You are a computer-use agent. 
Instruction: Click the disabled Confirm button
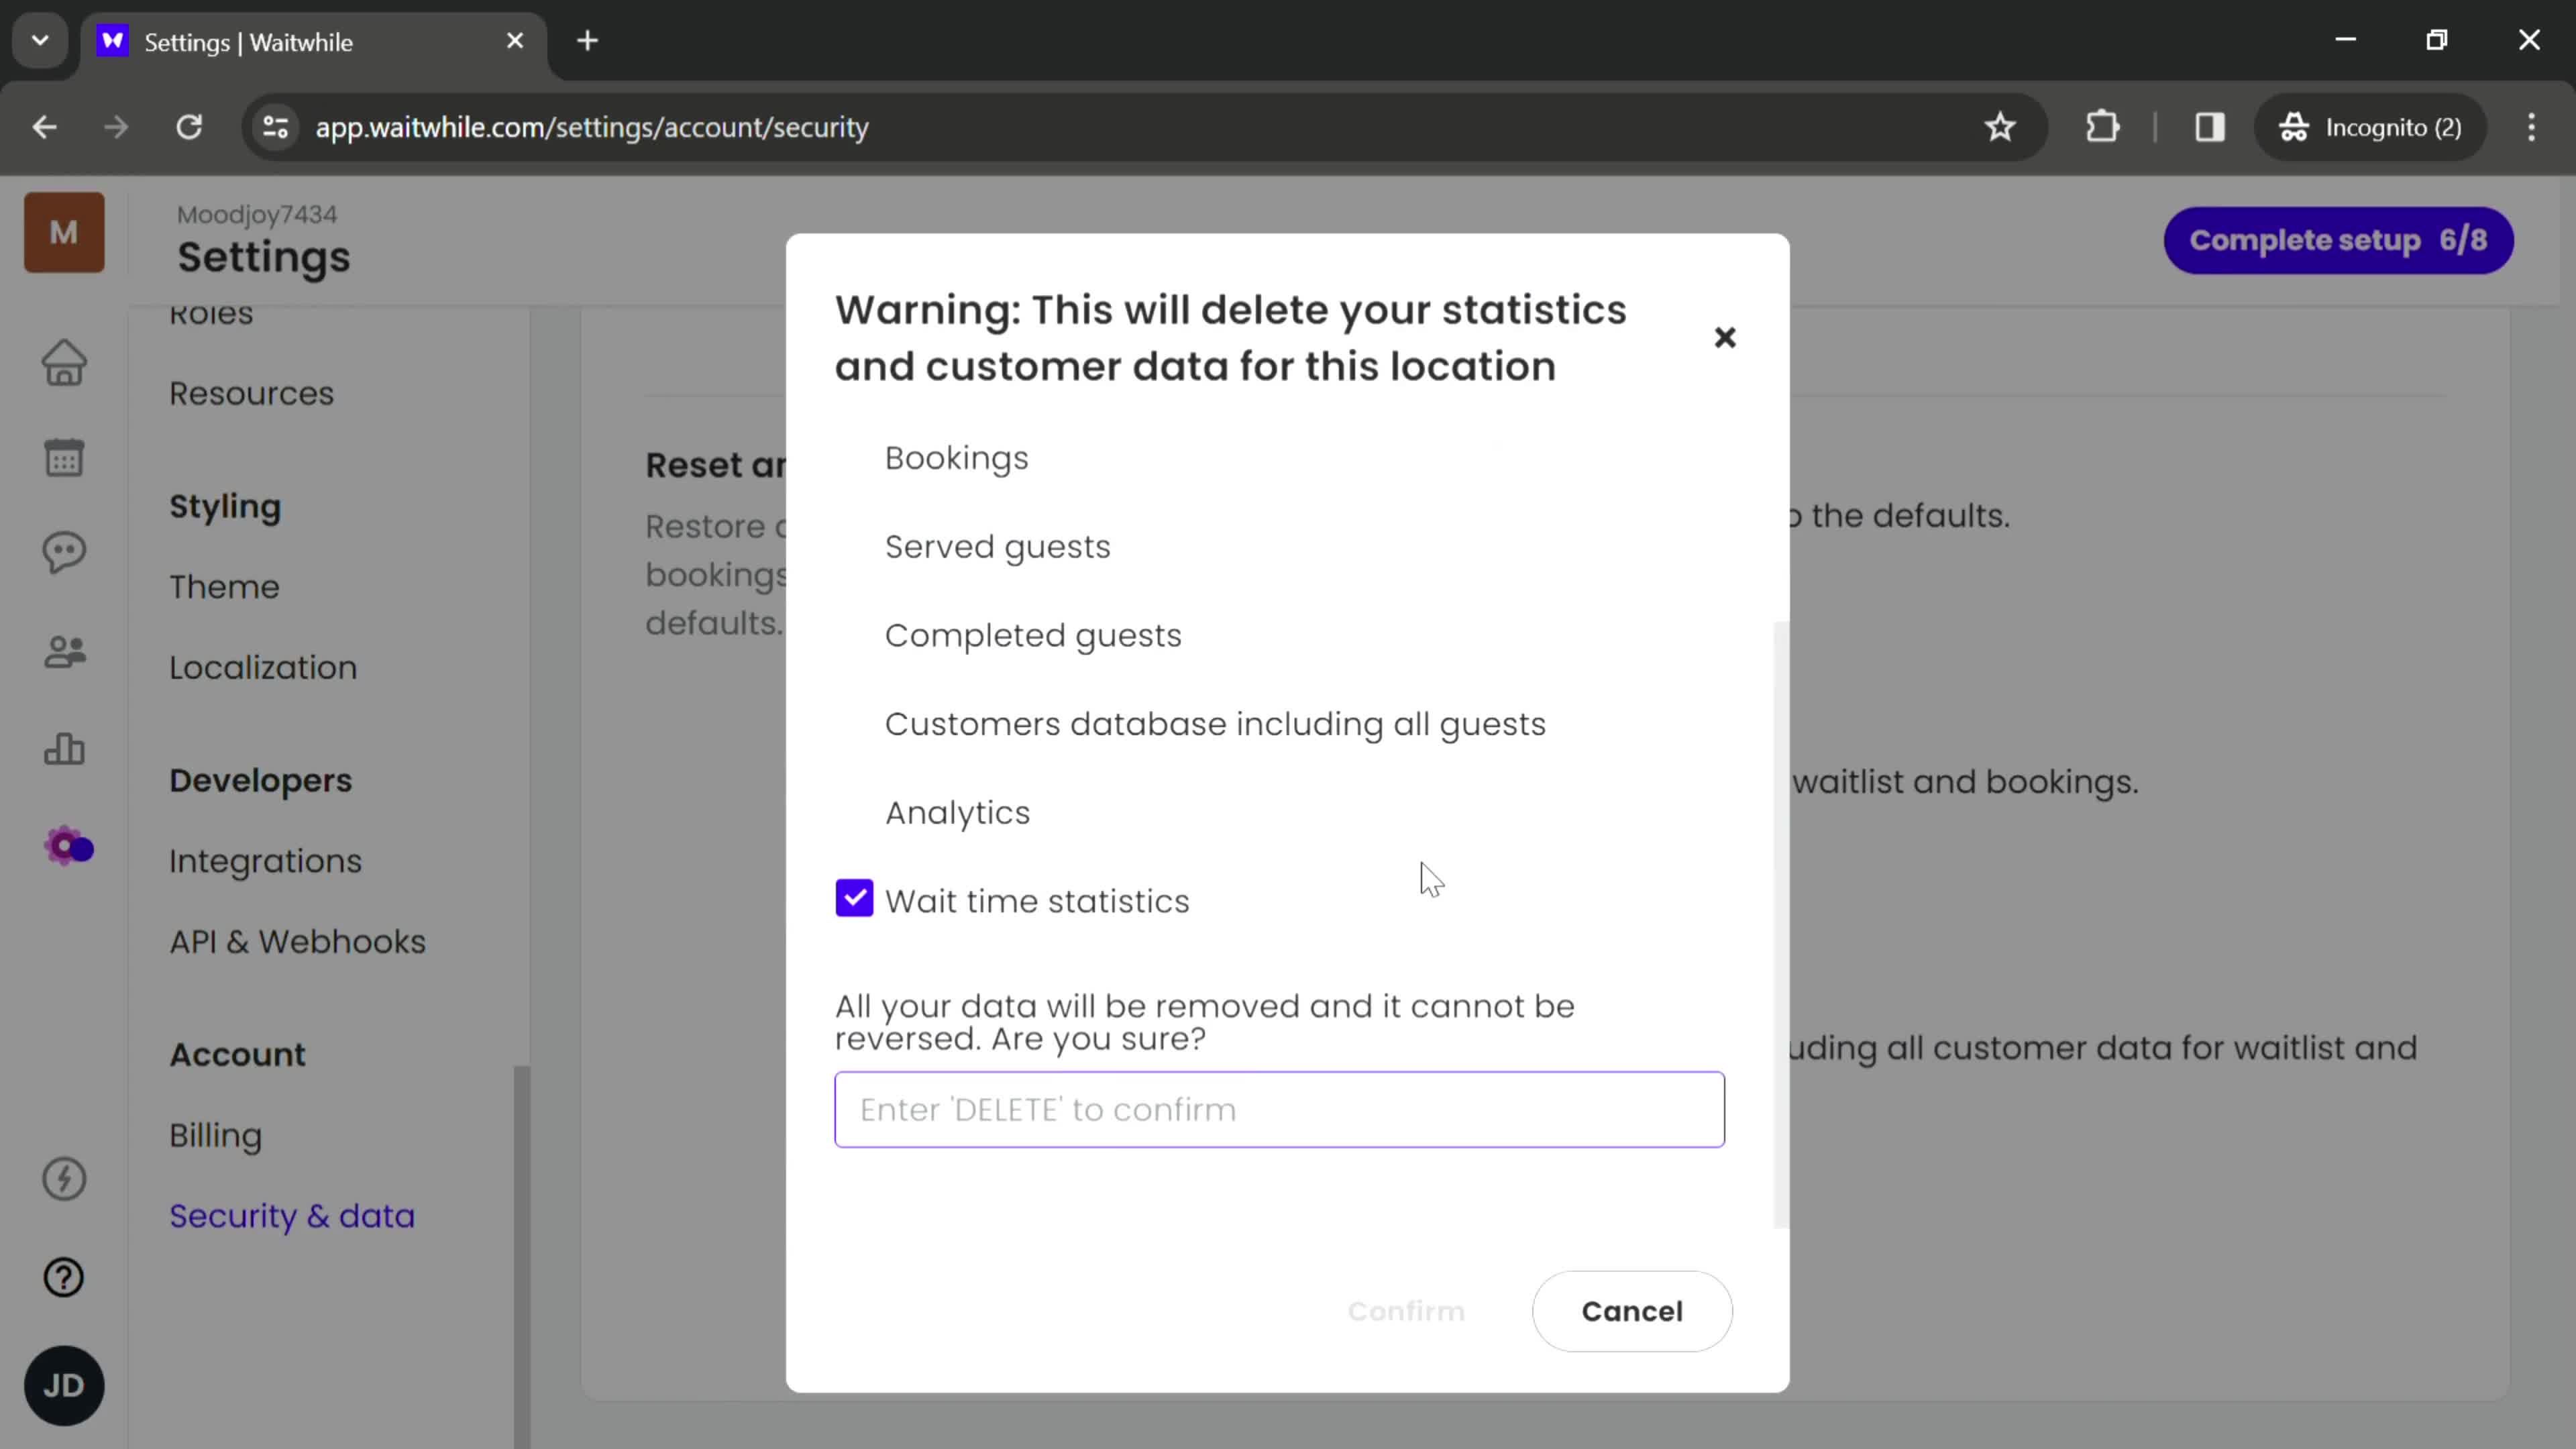tap(1406, 1310)
